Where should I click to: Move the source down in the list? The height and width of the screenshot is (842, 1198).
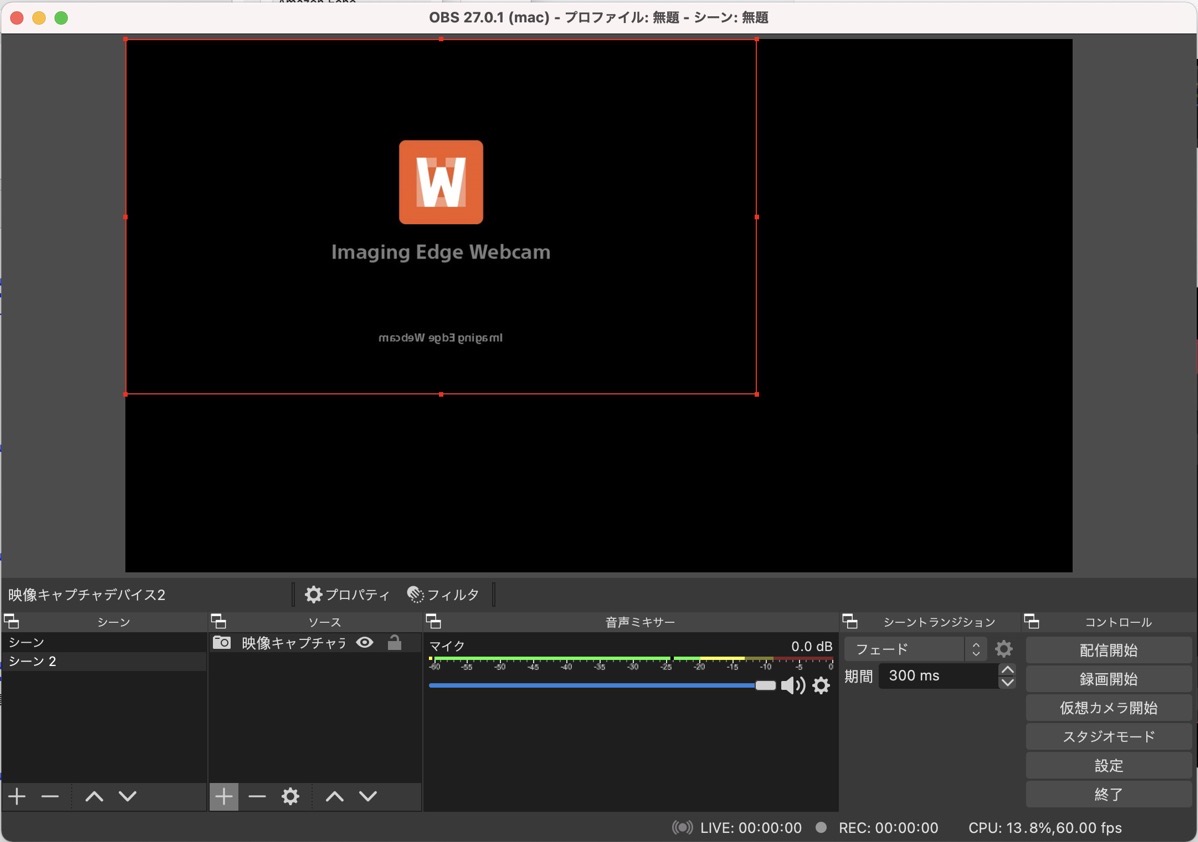click(x=368, y=796)
